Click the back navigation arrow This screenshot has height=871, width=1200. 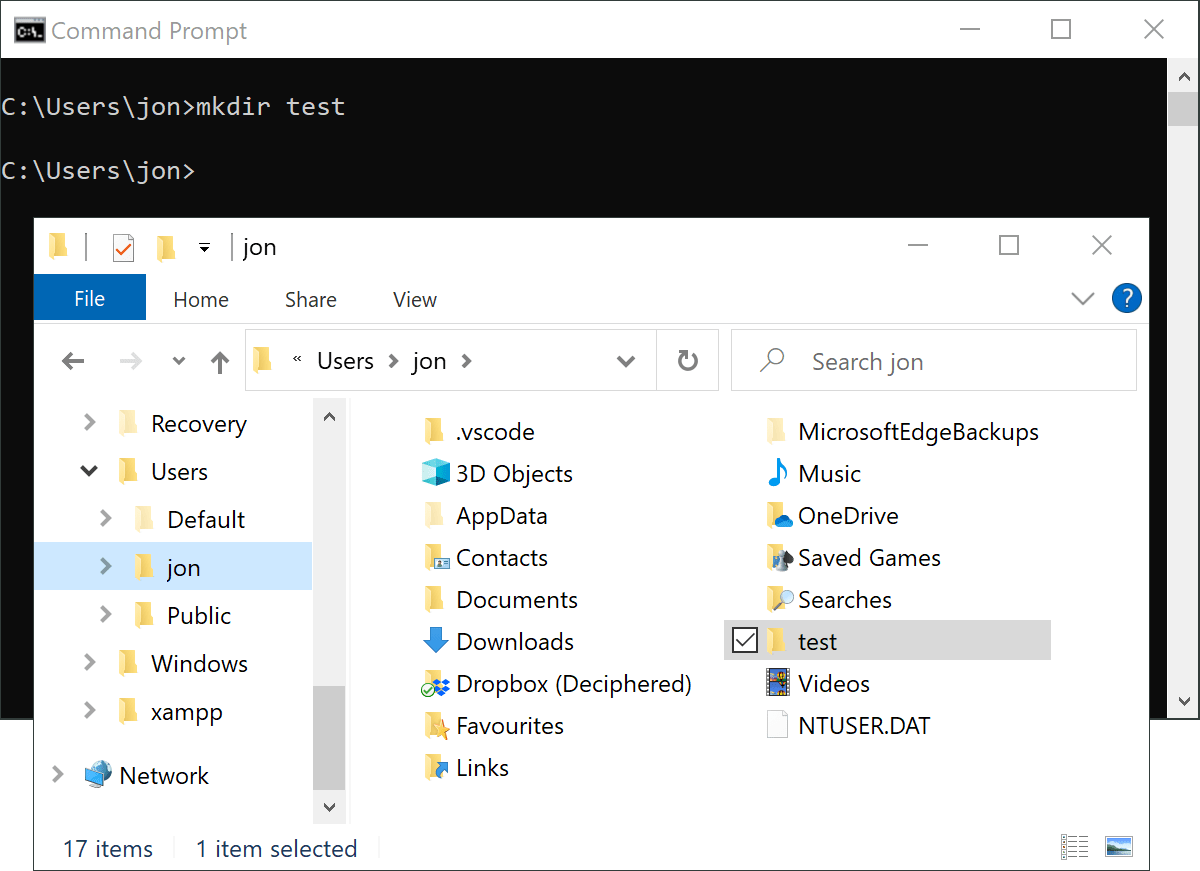pos(73,360)
